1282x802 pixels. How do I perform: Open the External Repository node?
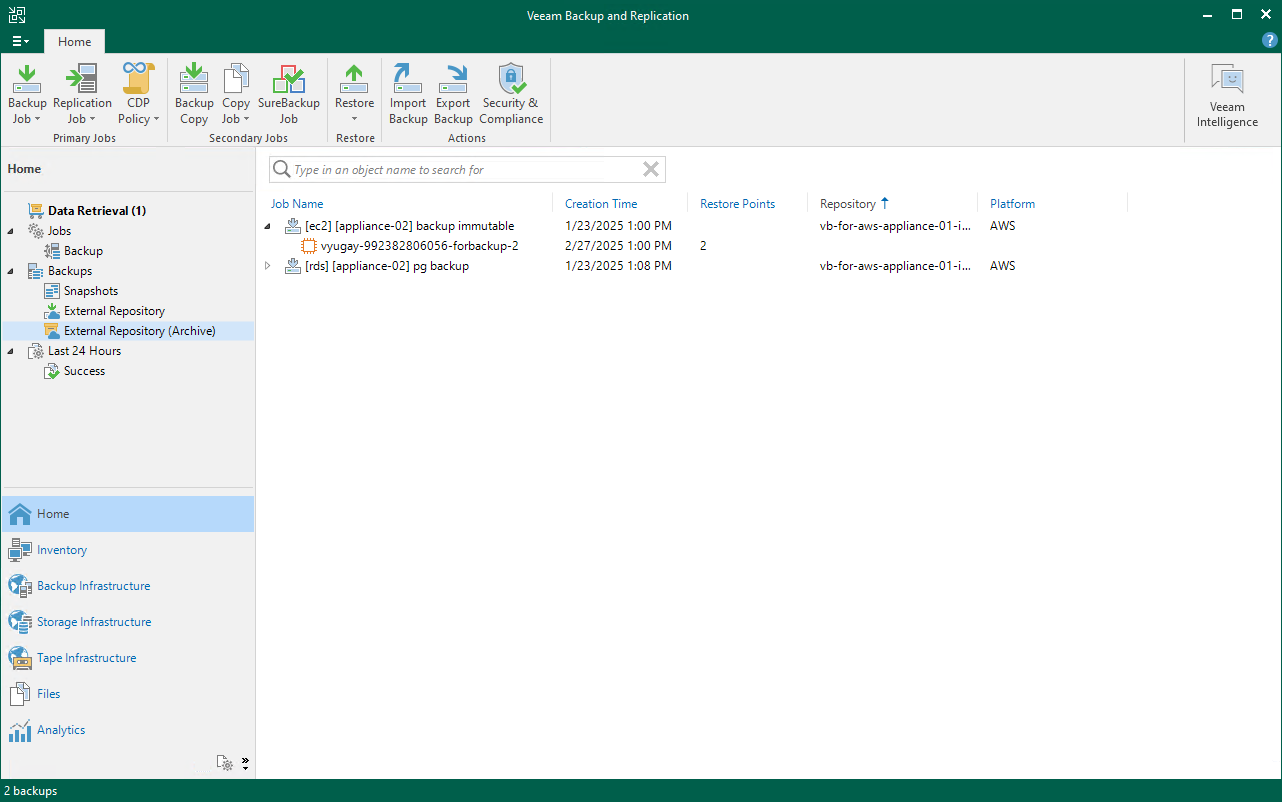coord(114,311)
